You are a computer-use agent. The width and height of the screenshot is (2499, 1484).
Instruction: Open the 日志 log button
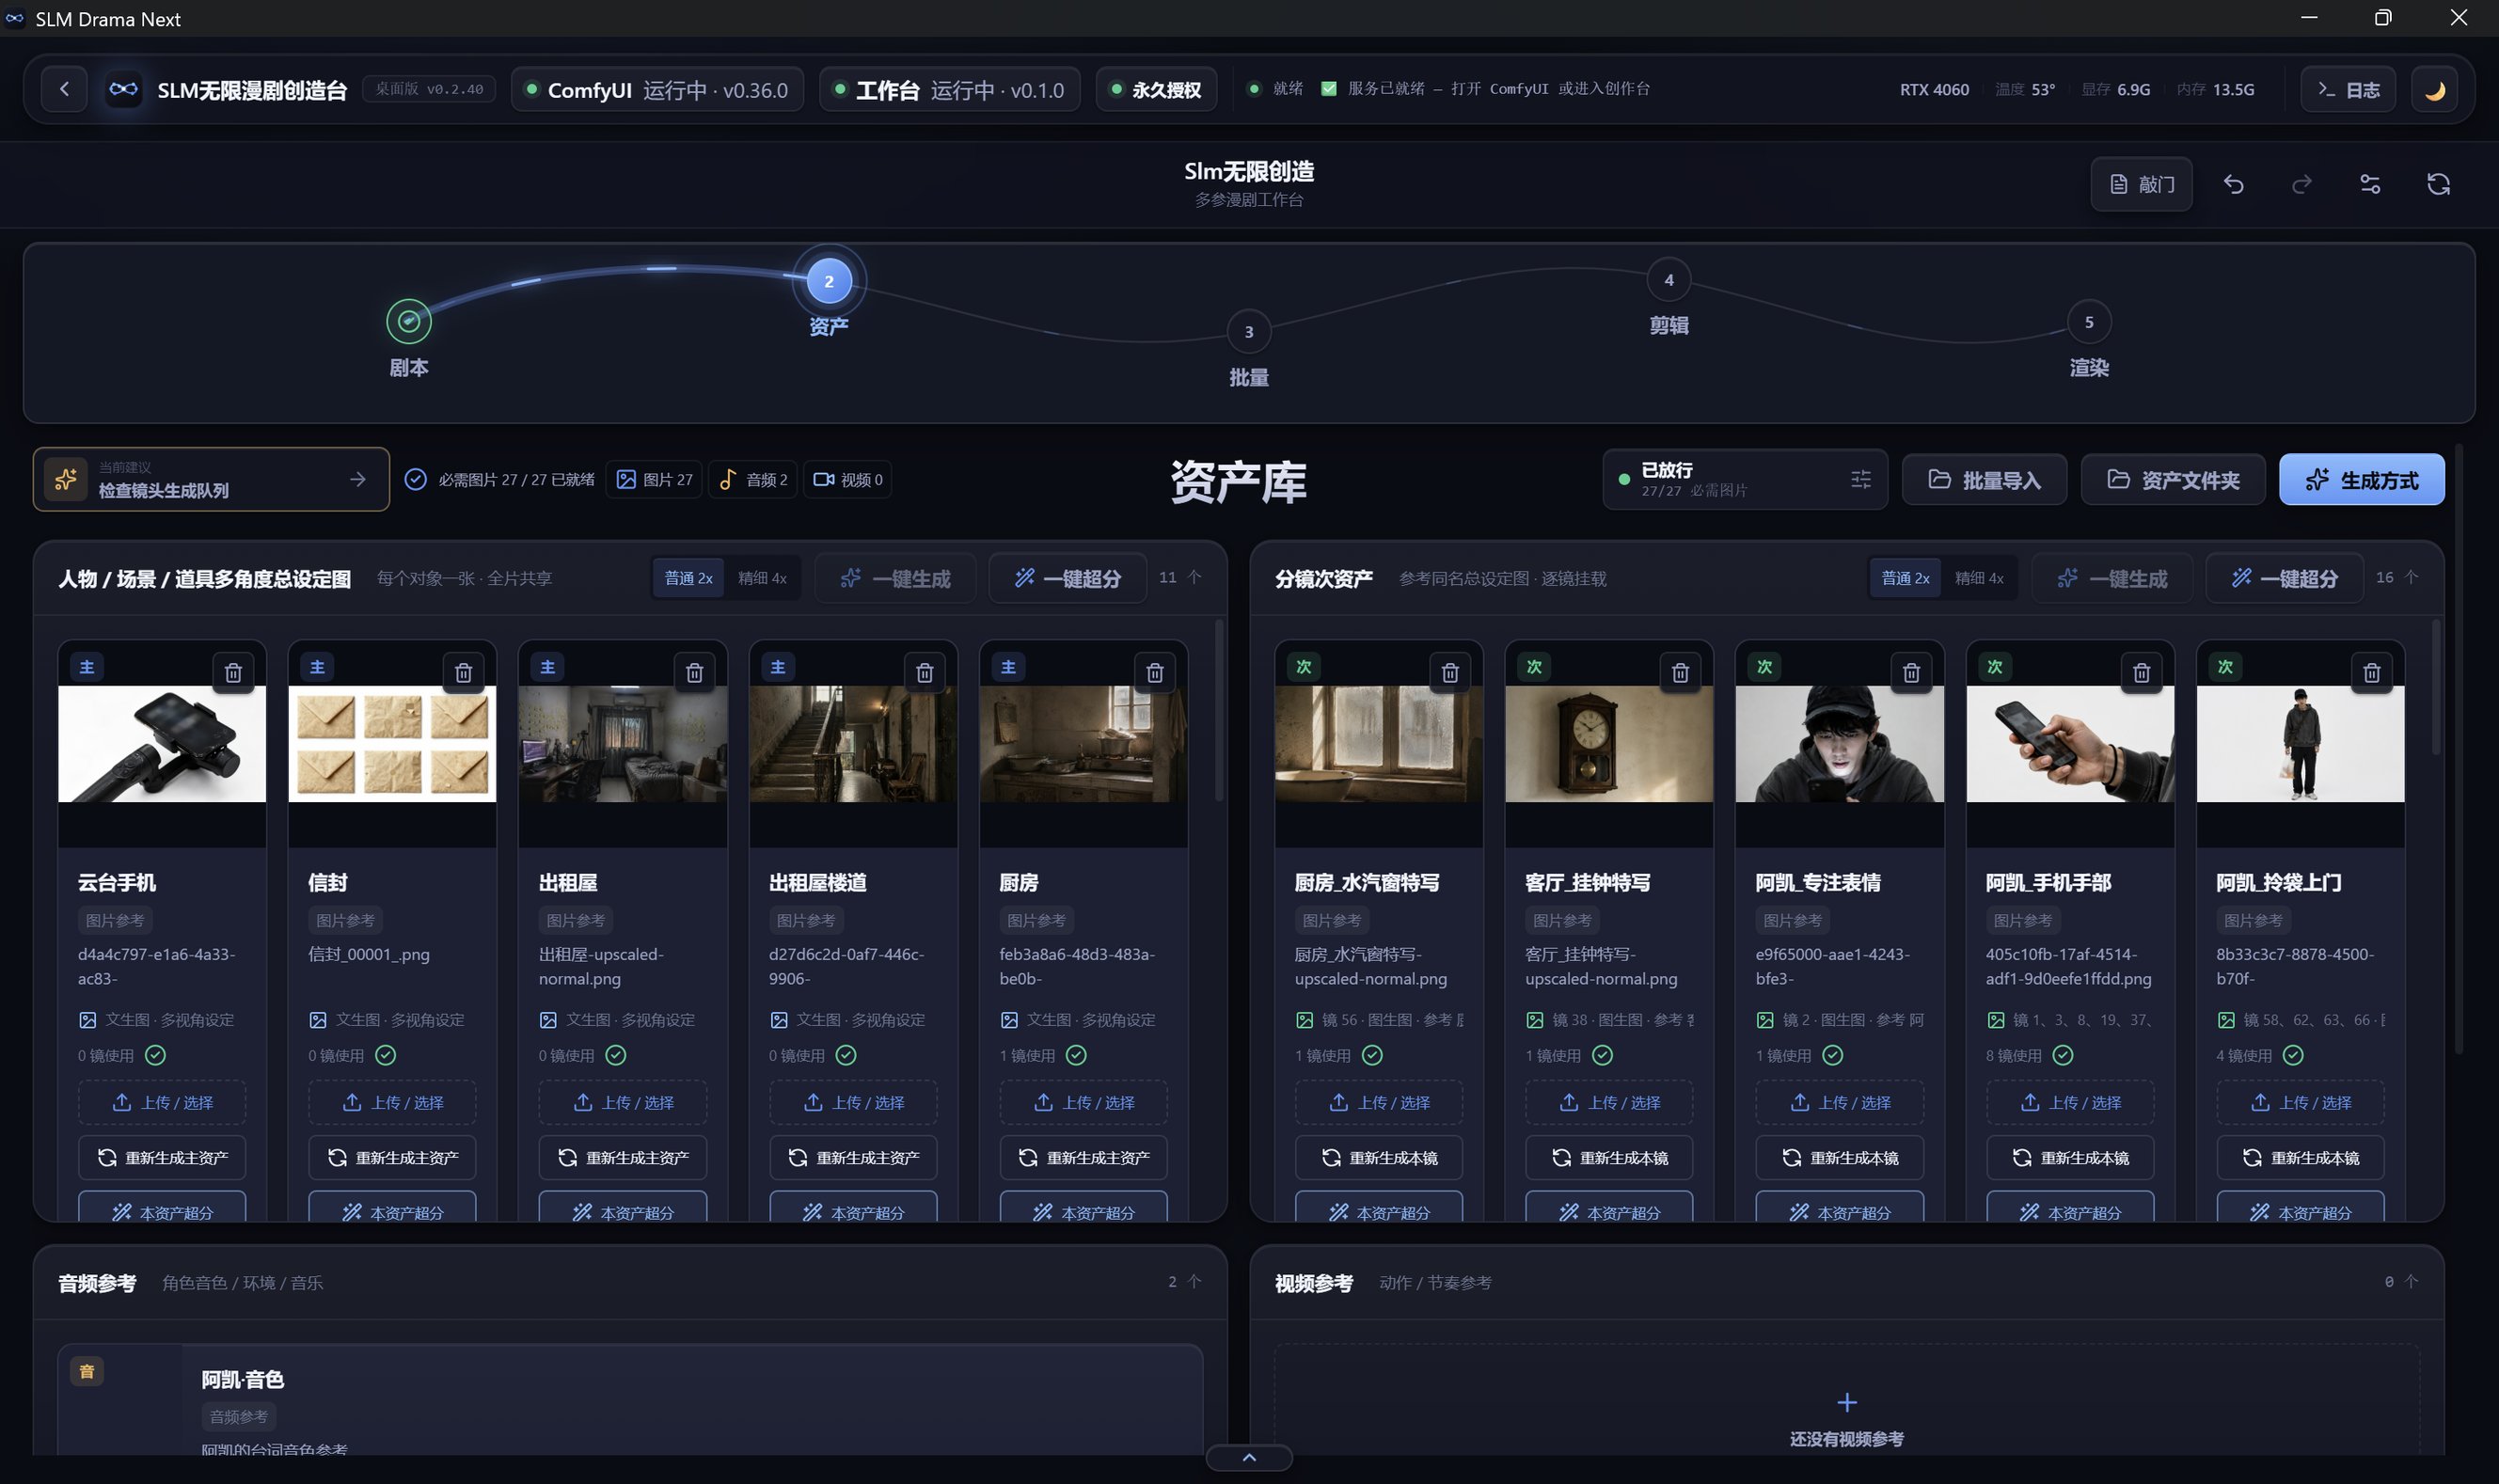[2347, 89]
